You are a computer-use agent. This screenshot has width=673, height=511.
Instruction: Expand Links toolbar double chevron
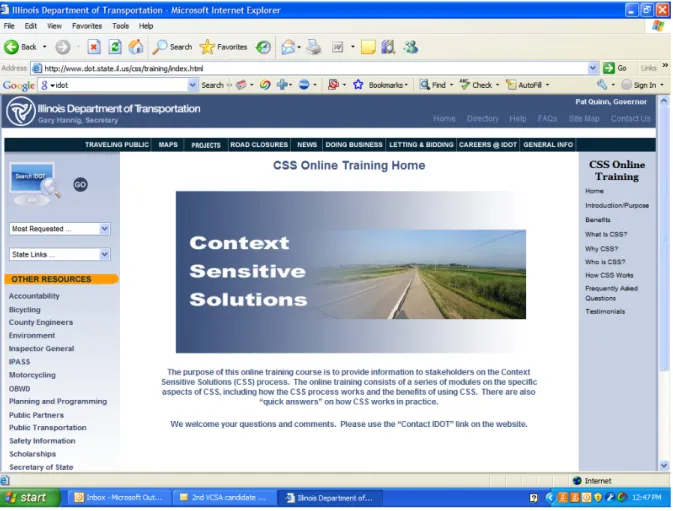point(665,66)
